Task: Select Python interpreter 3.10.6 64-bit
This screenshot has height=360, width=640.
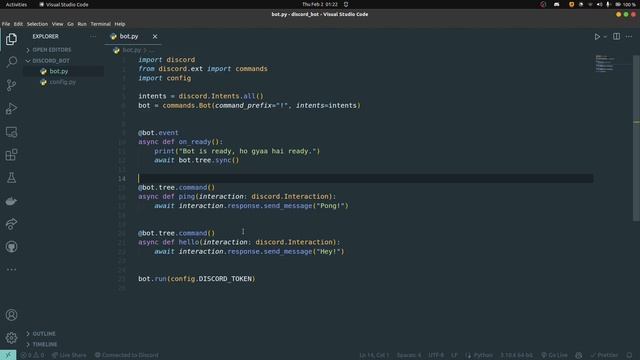Action: coord(516,355)
